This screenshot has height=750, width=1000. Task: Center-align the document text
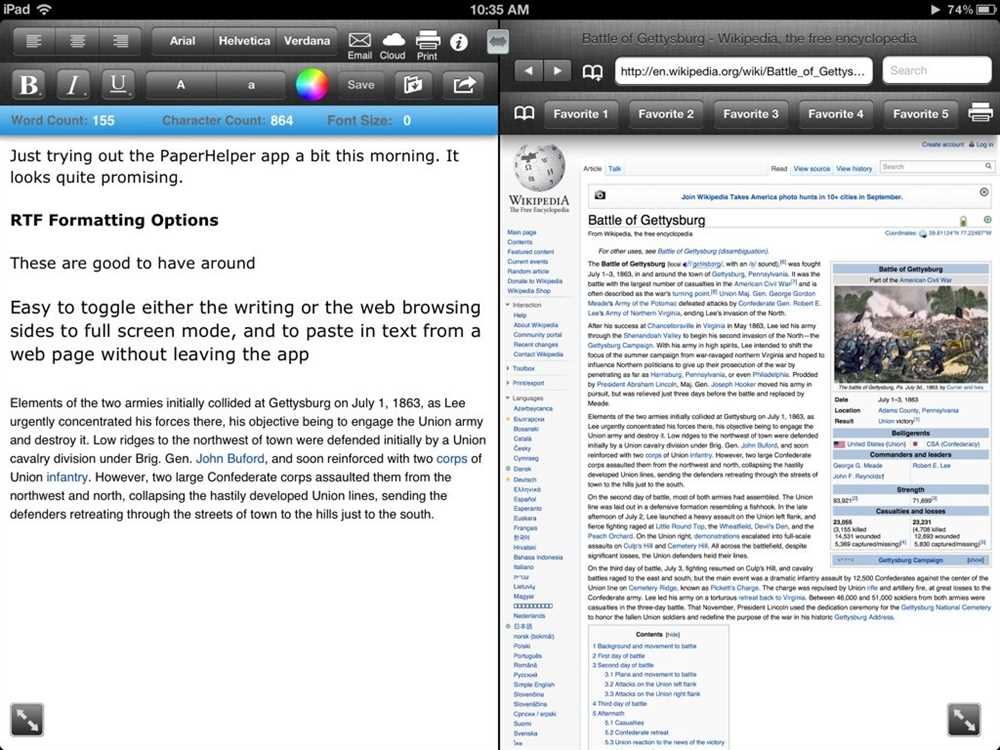(x=77, y=41)
